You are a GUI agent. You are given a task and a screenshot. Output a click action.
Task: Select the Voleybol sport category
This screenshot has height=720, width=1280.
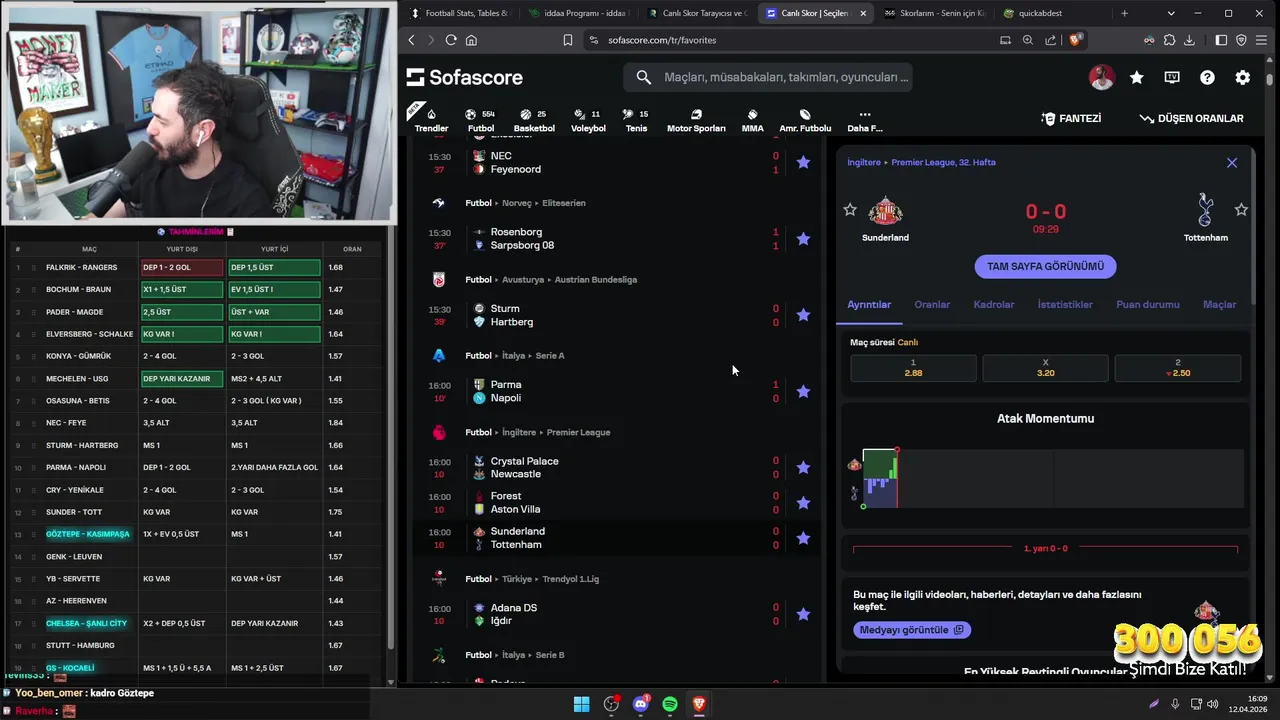pyautogui.click(x=588, y=120)
